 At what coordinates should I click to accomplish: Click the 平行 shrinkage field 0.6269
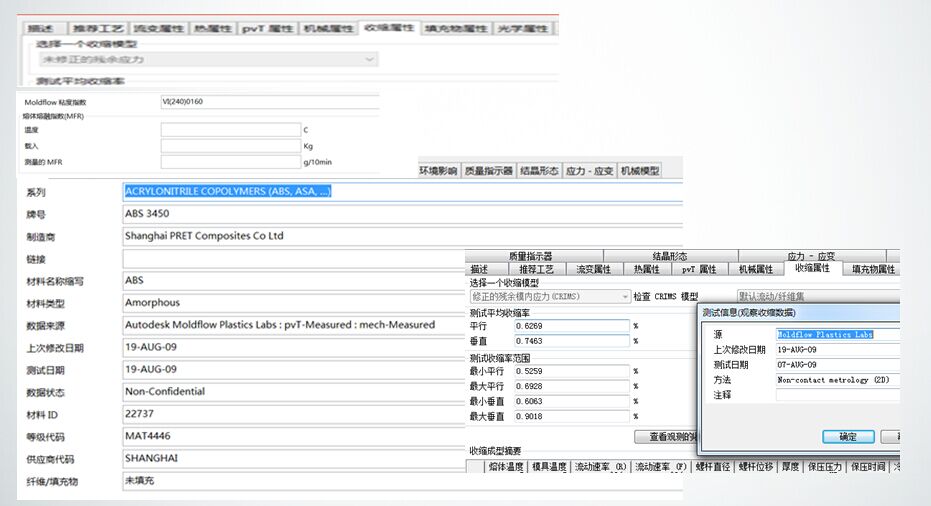pyautogui.click(x=571, y=325)
